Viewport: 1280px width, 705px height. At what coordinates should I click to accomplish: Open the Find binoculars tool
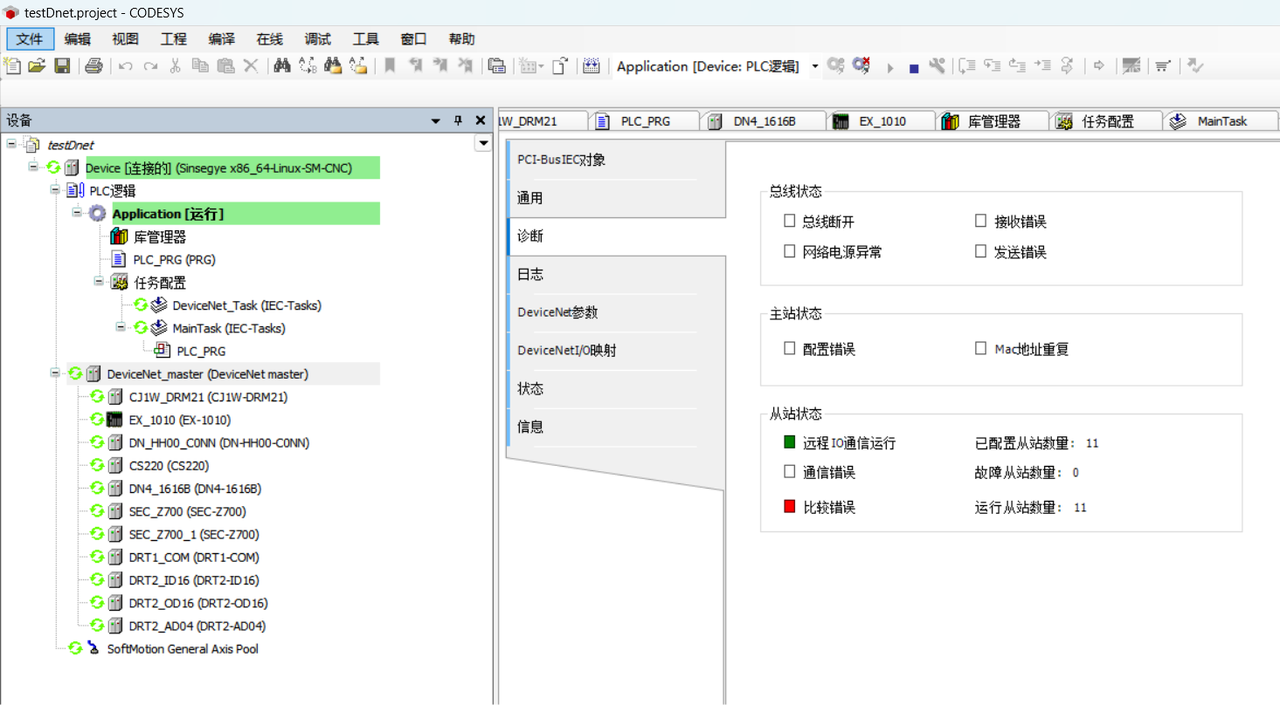(282, 66)
